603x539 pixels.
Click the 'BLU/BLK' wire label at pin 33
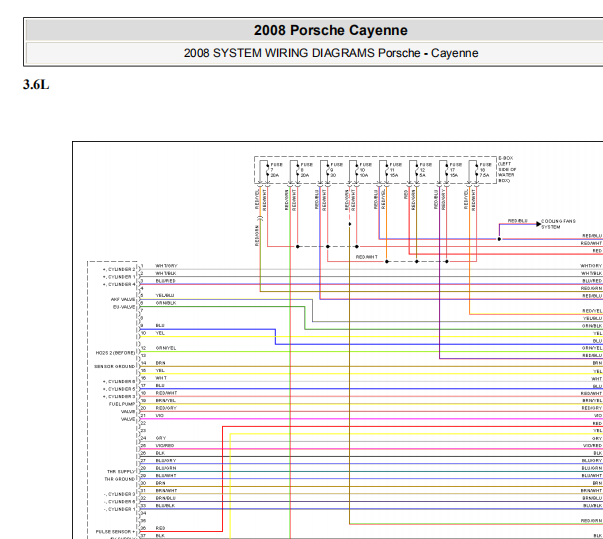click(165, 506)
